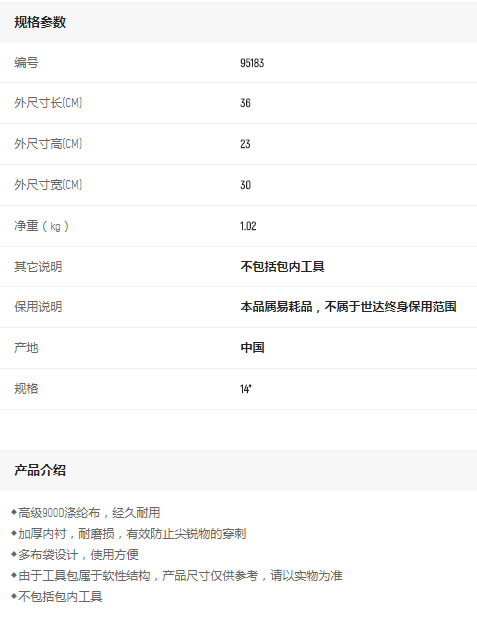Click the 产品介绍 section header

click(40, 471)
